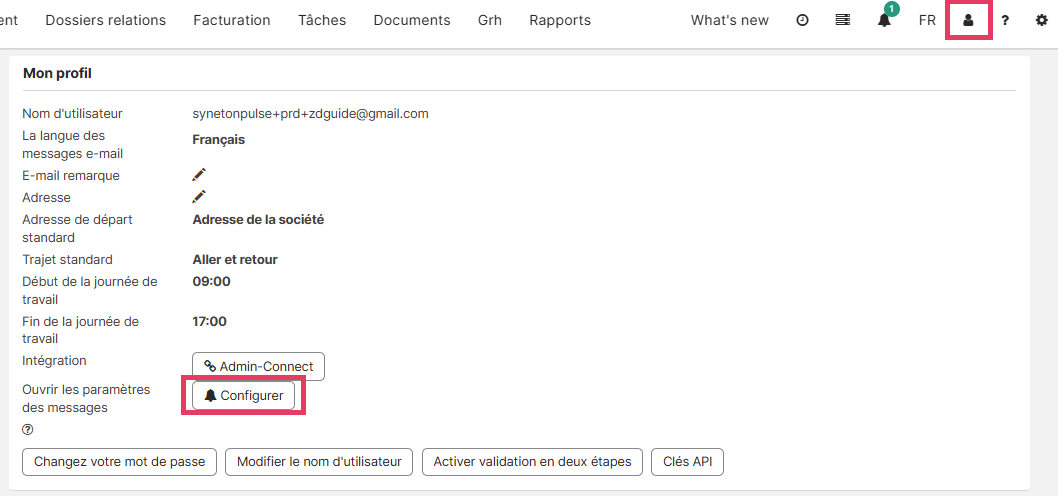
Task: Click the notifications bell icon
Action: pos(884,20)
